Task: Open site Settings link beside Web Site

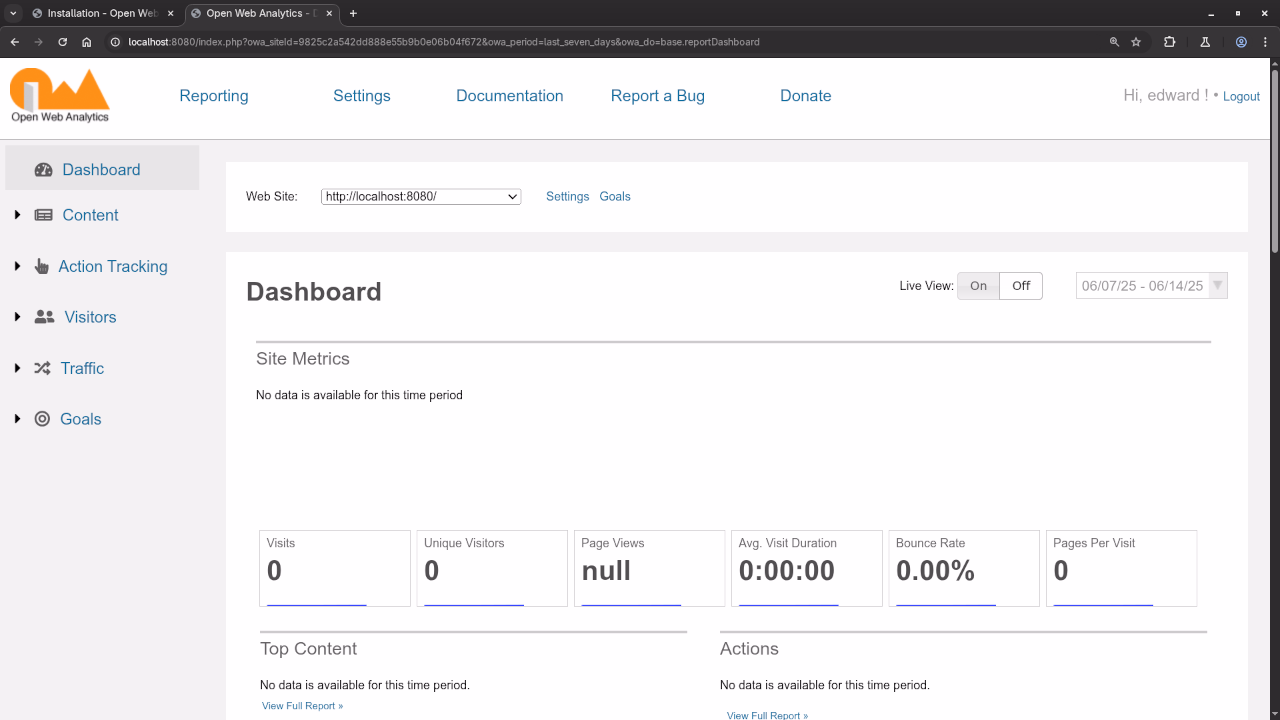Action: coord(567,197)
